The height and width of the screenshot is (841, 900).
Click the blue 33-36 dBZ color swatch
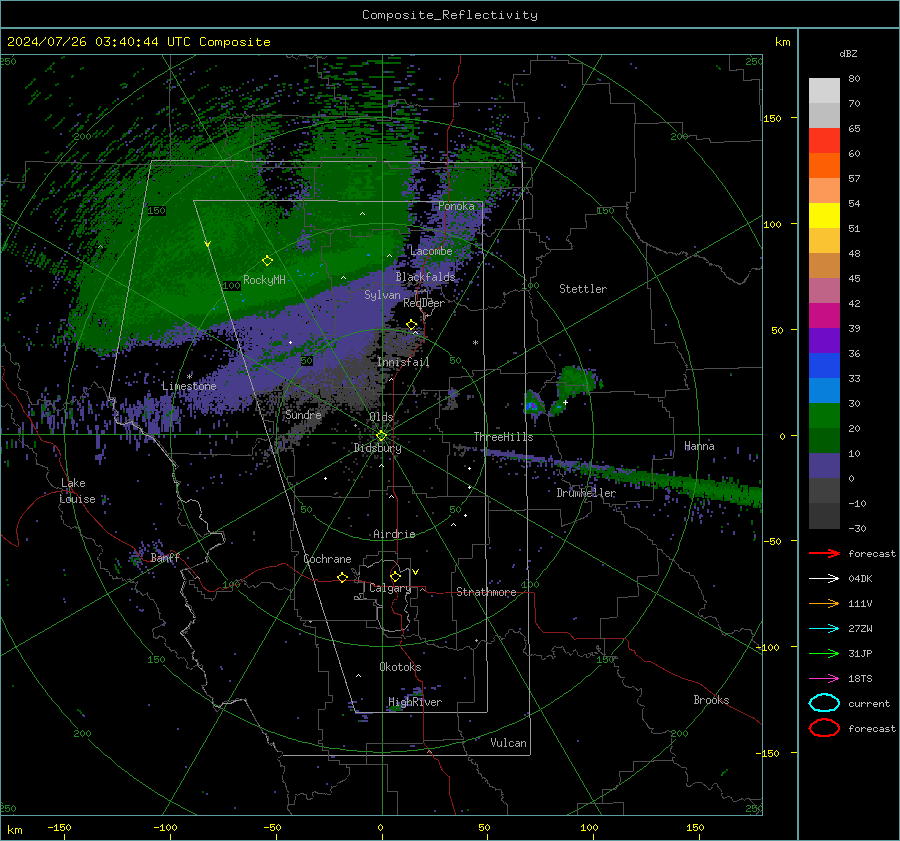(x=824, y=366)
